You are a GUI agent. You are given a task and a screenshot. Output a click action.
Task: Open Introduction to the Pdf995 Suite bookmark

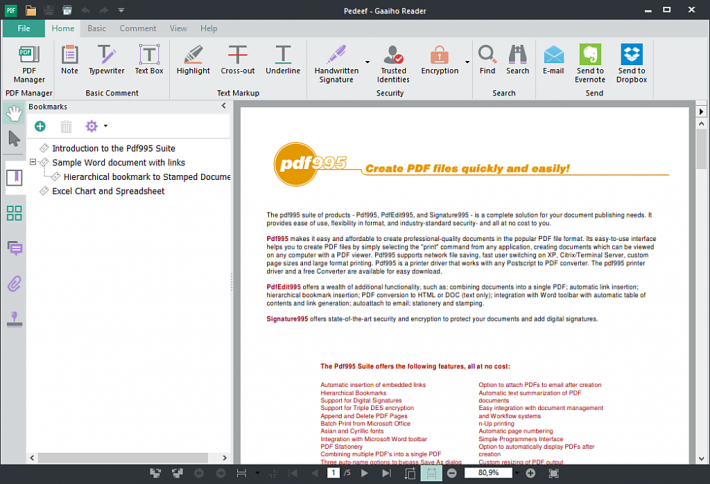tap(113, 148)
